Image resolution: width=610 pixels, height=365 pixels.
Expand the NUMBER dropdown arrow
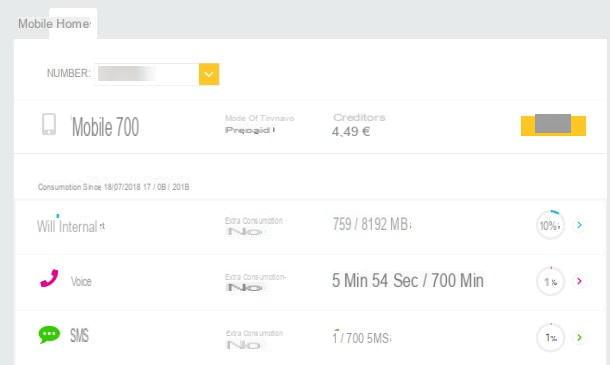pos(209,74)
